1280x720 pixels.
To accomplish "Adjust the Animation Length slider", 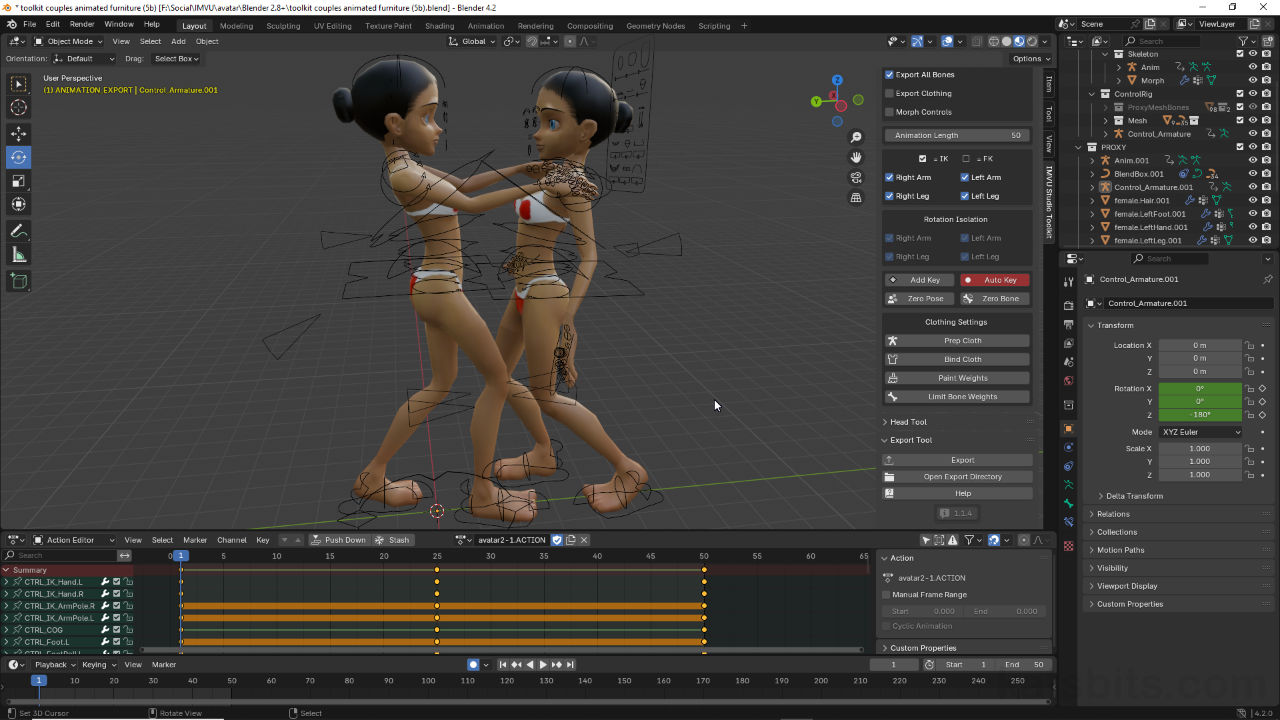I will (x=958, y=135).
